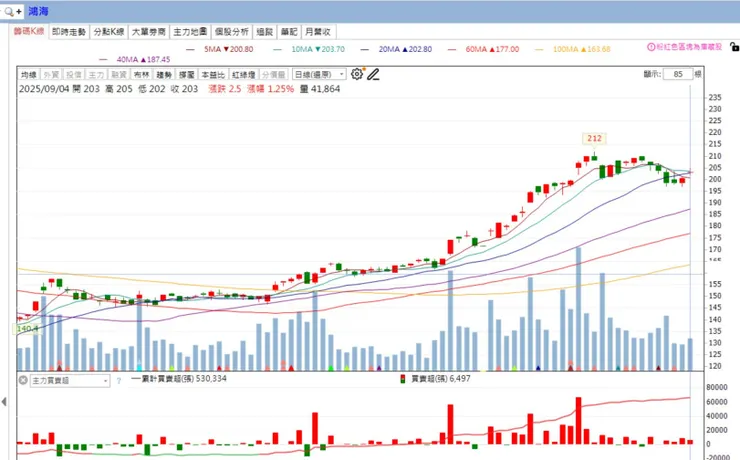Switch to the 即時走勢 tab
The image size is (740, 460).
tap(69, 32)
